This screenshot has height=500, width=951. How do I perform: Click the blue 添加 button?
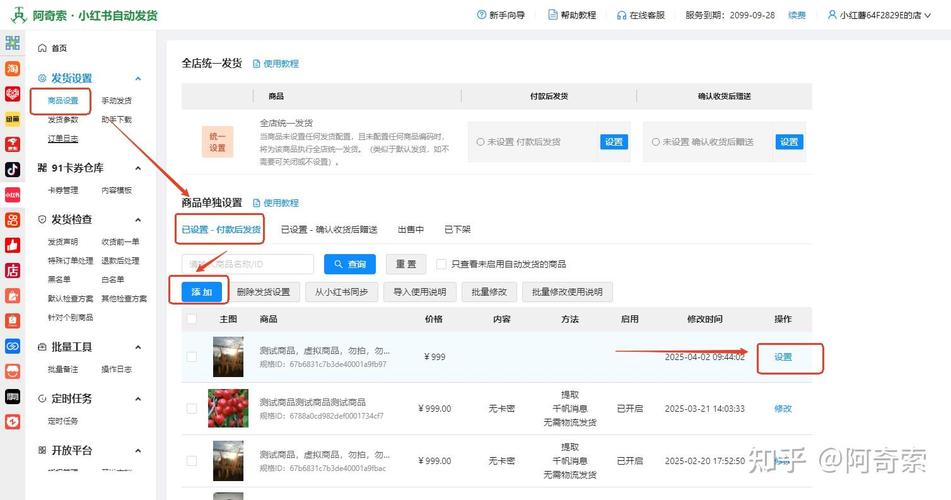[x=201, y=292]
